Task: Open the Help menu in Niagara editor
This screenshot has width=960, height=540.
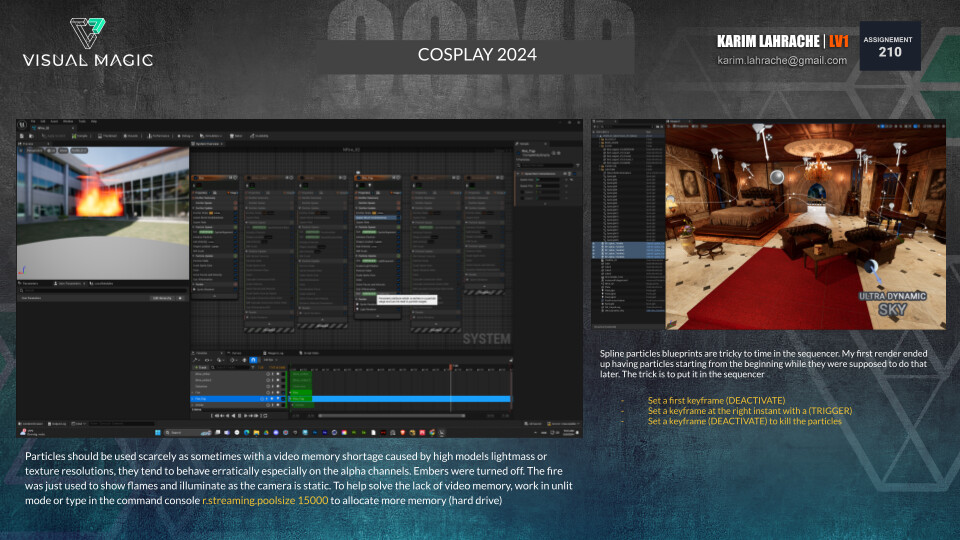Action: pyautogui.click(x=94, y=121)
